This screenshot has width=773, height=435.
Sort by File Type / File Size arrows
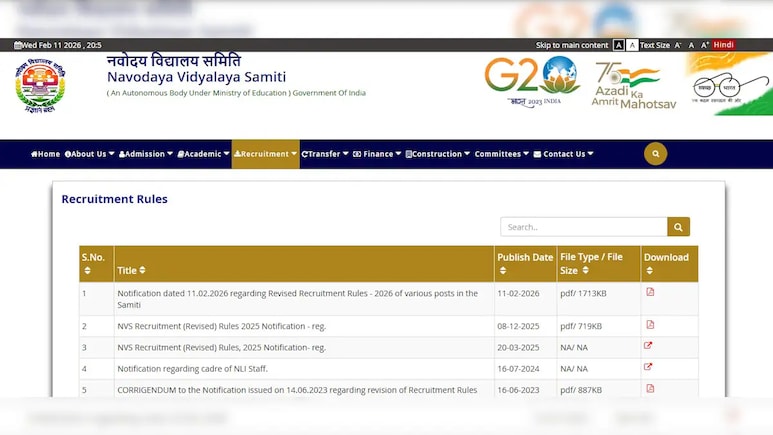click(x=586, y=270)
